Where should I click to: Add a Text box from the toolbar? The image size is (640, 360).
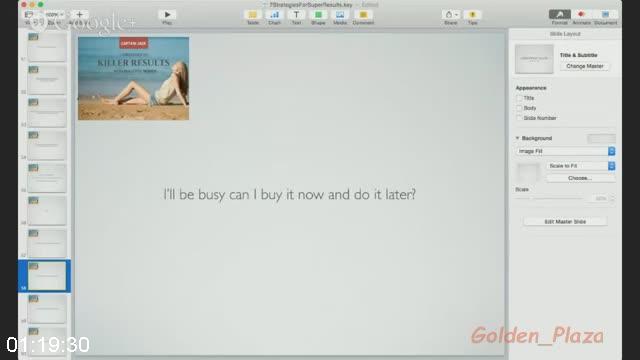pos(296,15)
